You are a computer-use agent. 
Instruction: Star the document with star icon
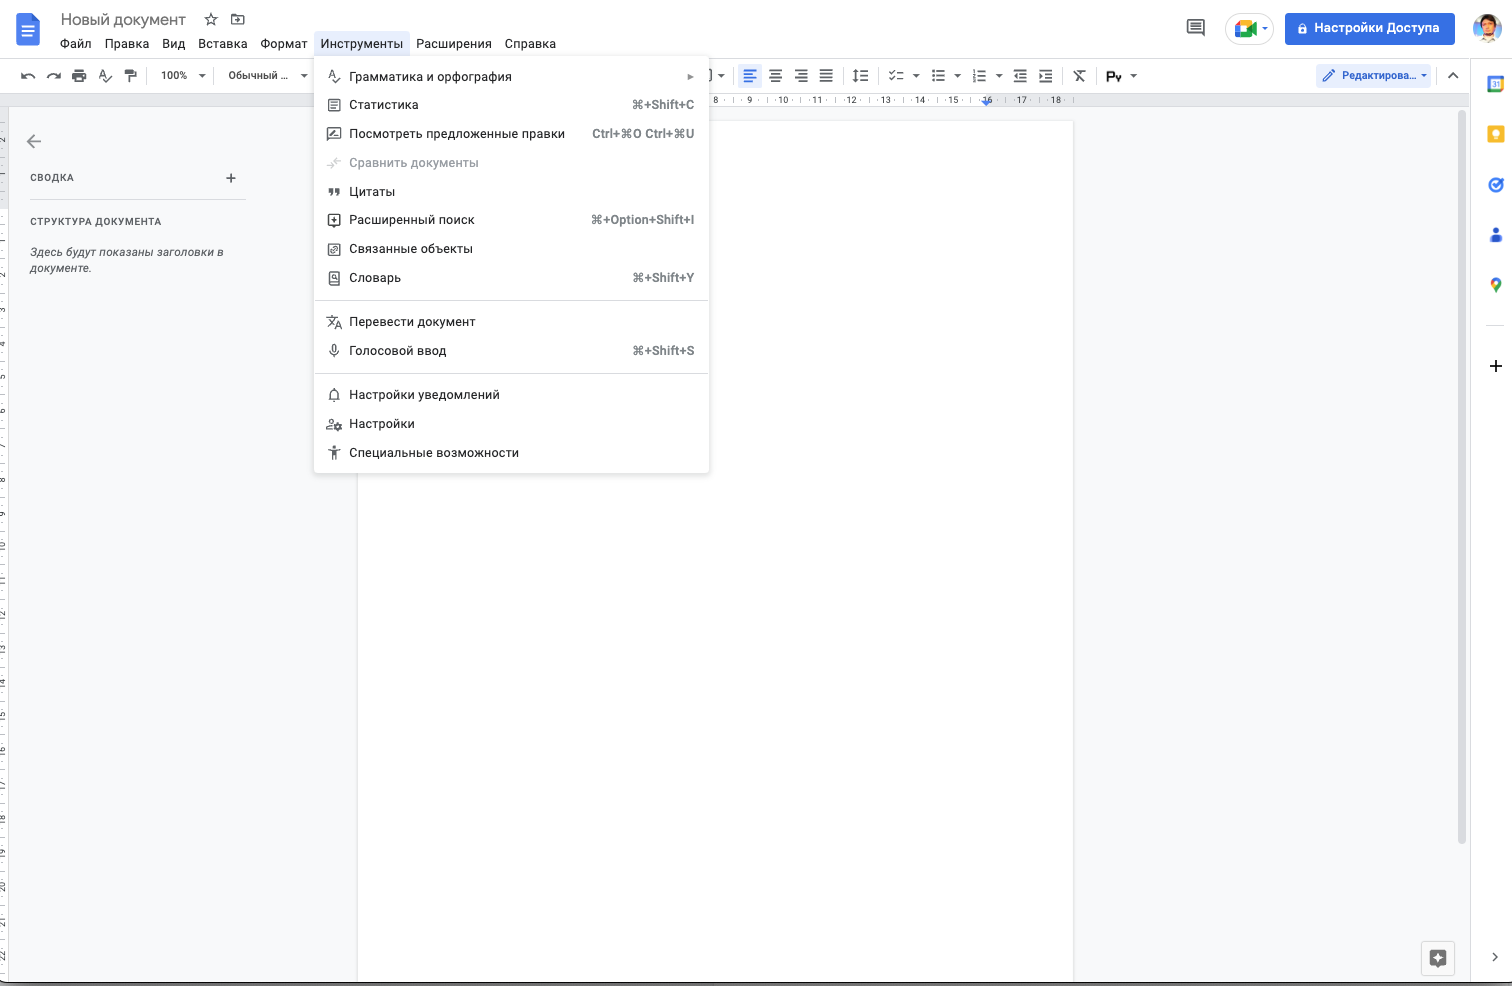tap(211, 19)
